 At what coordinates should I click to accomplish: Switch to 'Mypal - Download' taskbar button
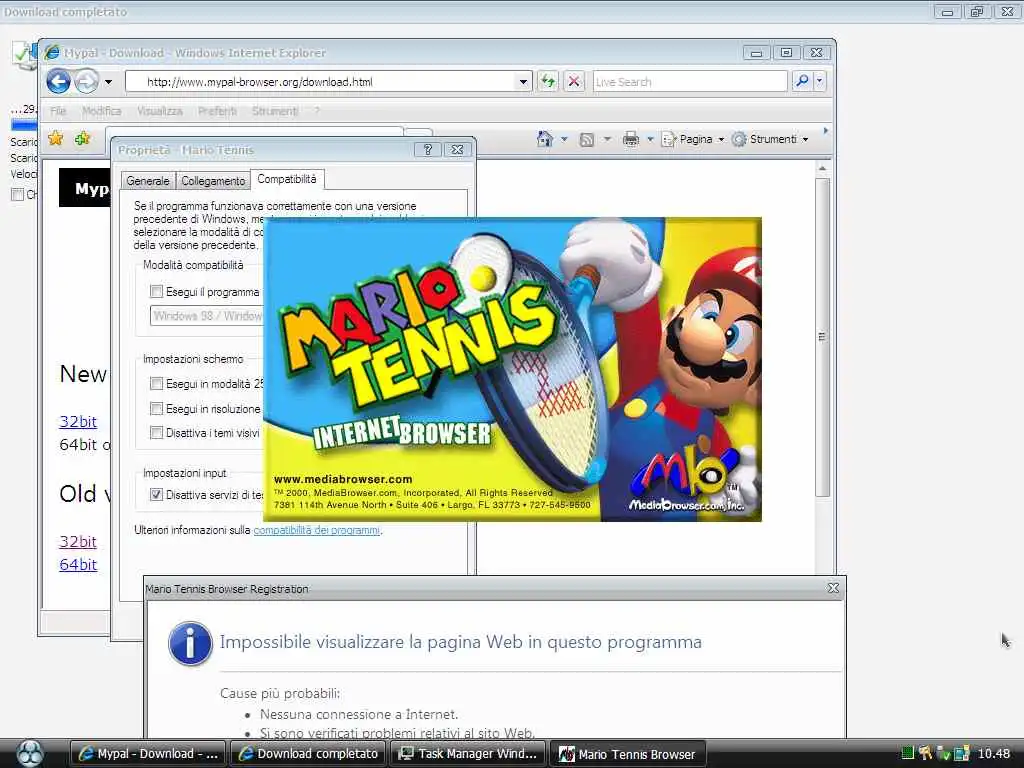tap(148, 754)
